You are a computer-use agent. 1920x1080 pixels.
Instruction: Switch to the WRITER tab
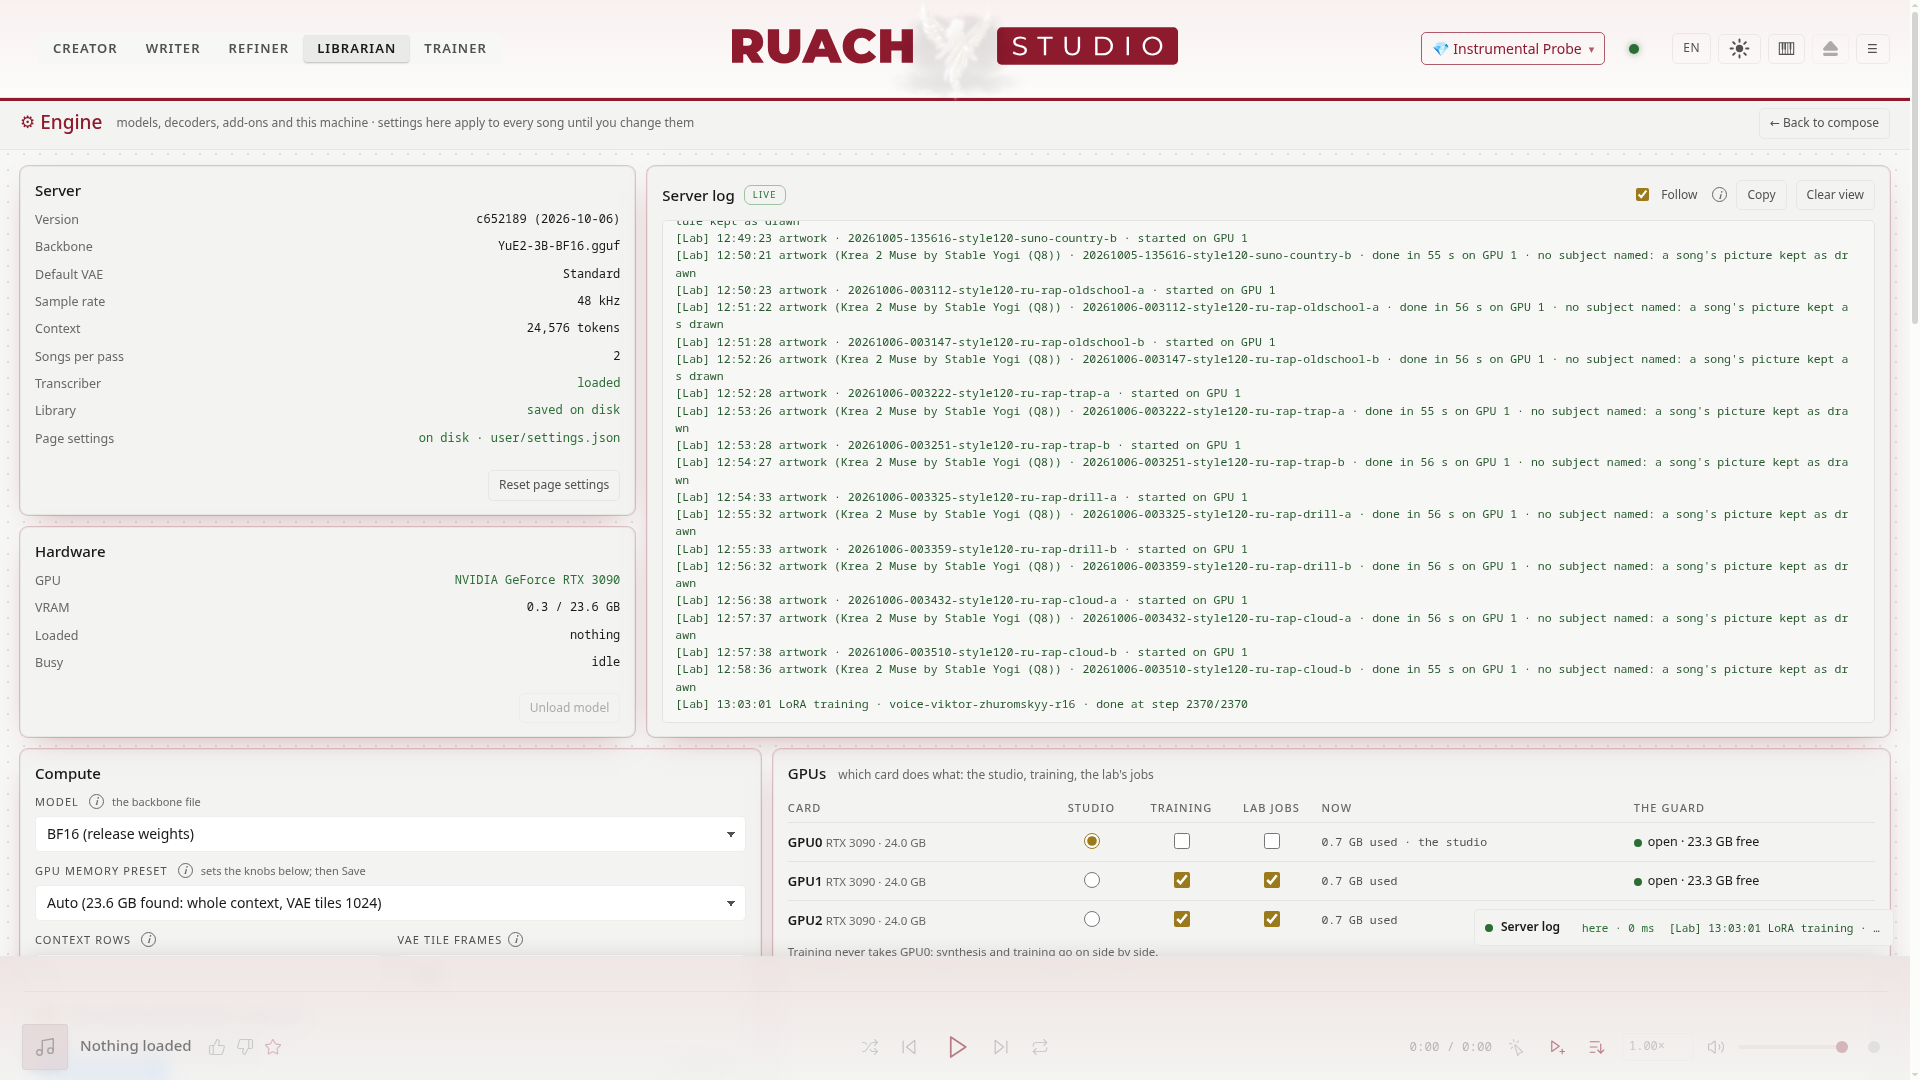click(173, 48)
